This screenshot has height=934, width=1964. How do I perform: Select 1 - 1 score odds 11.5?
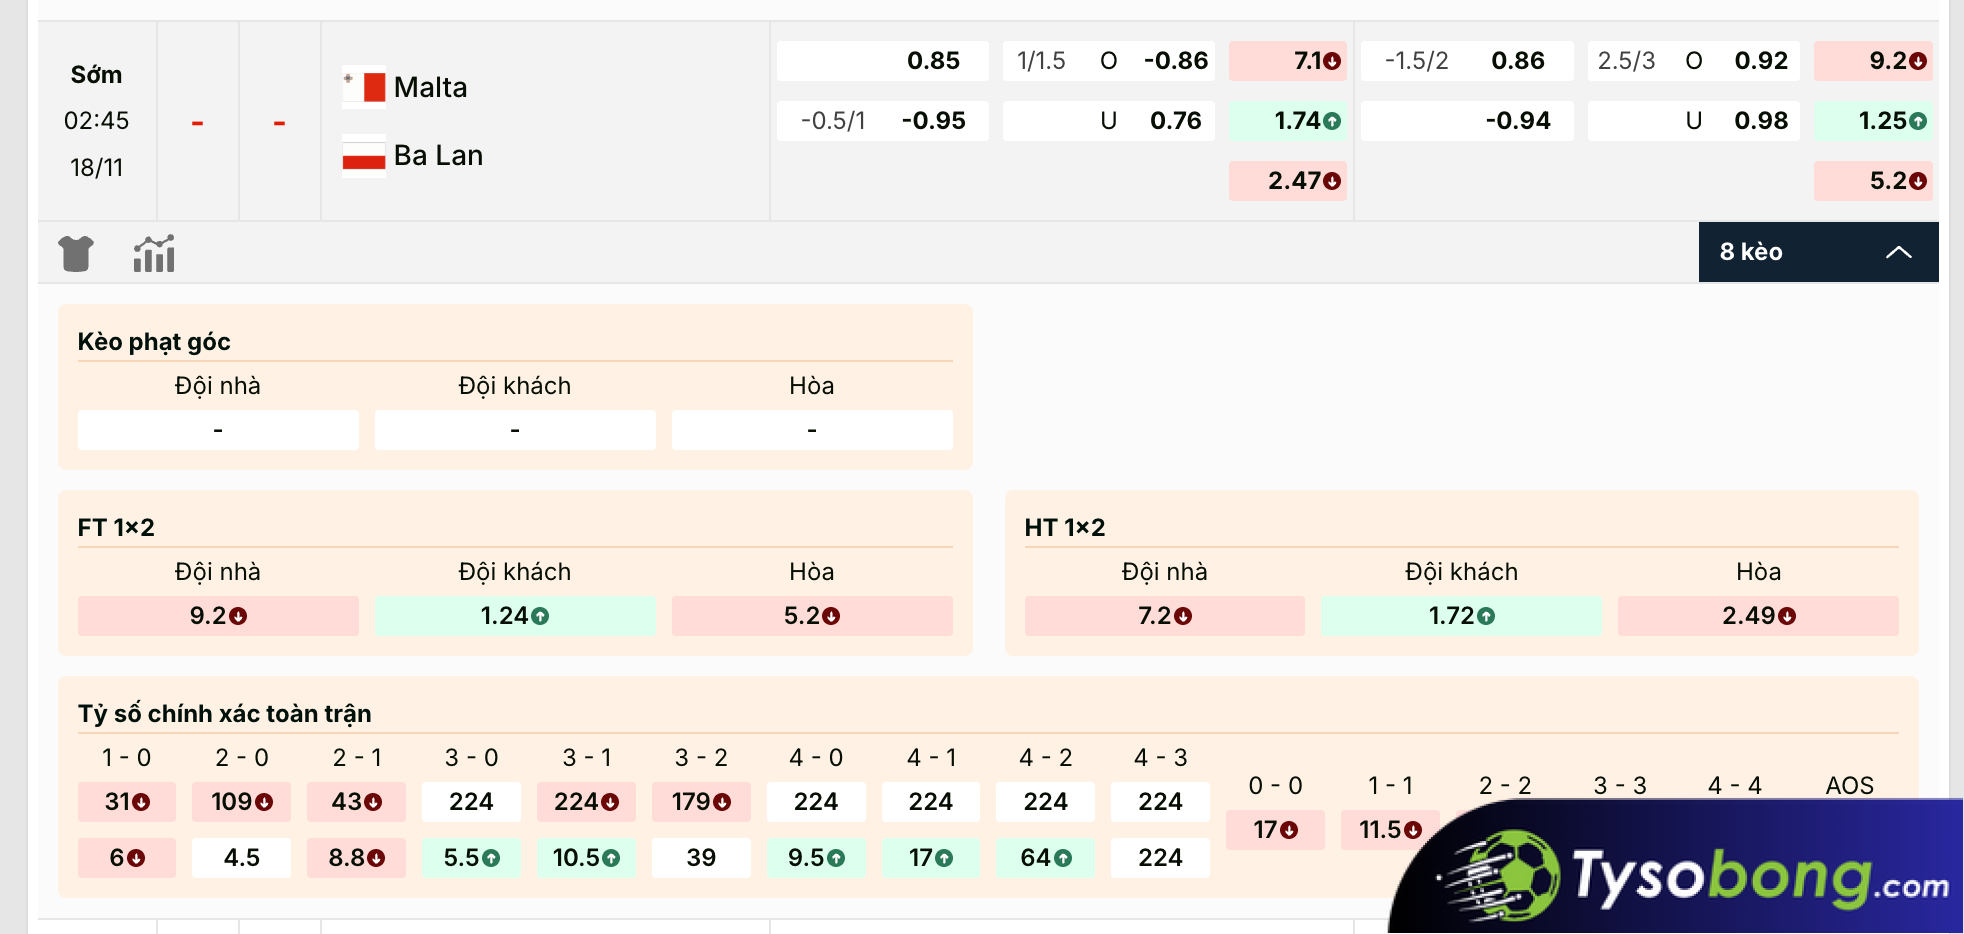1390,830
